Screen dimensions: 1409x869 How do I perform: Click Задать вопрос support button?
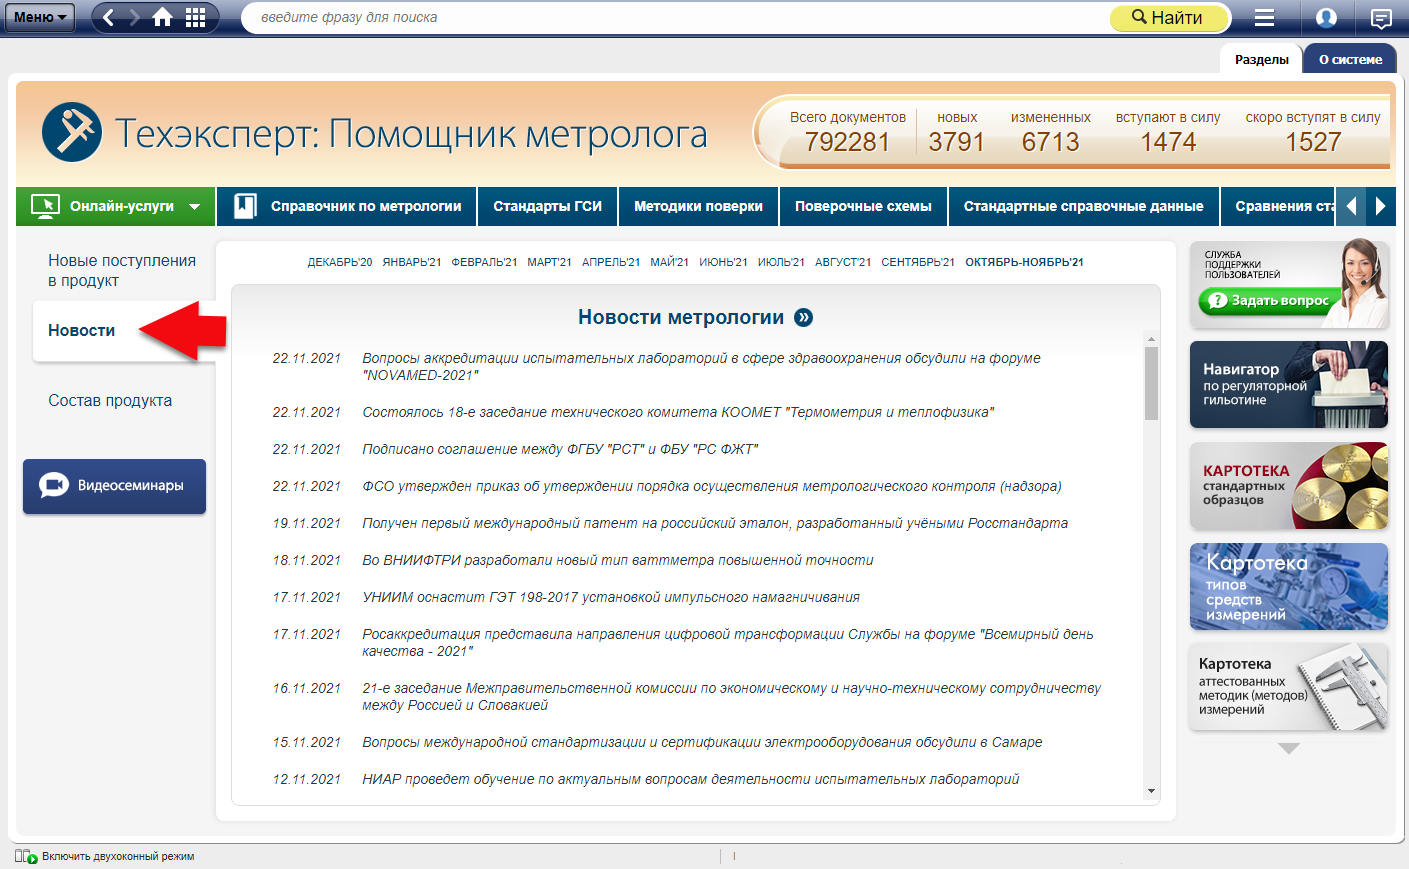[x=1268, y=300]
